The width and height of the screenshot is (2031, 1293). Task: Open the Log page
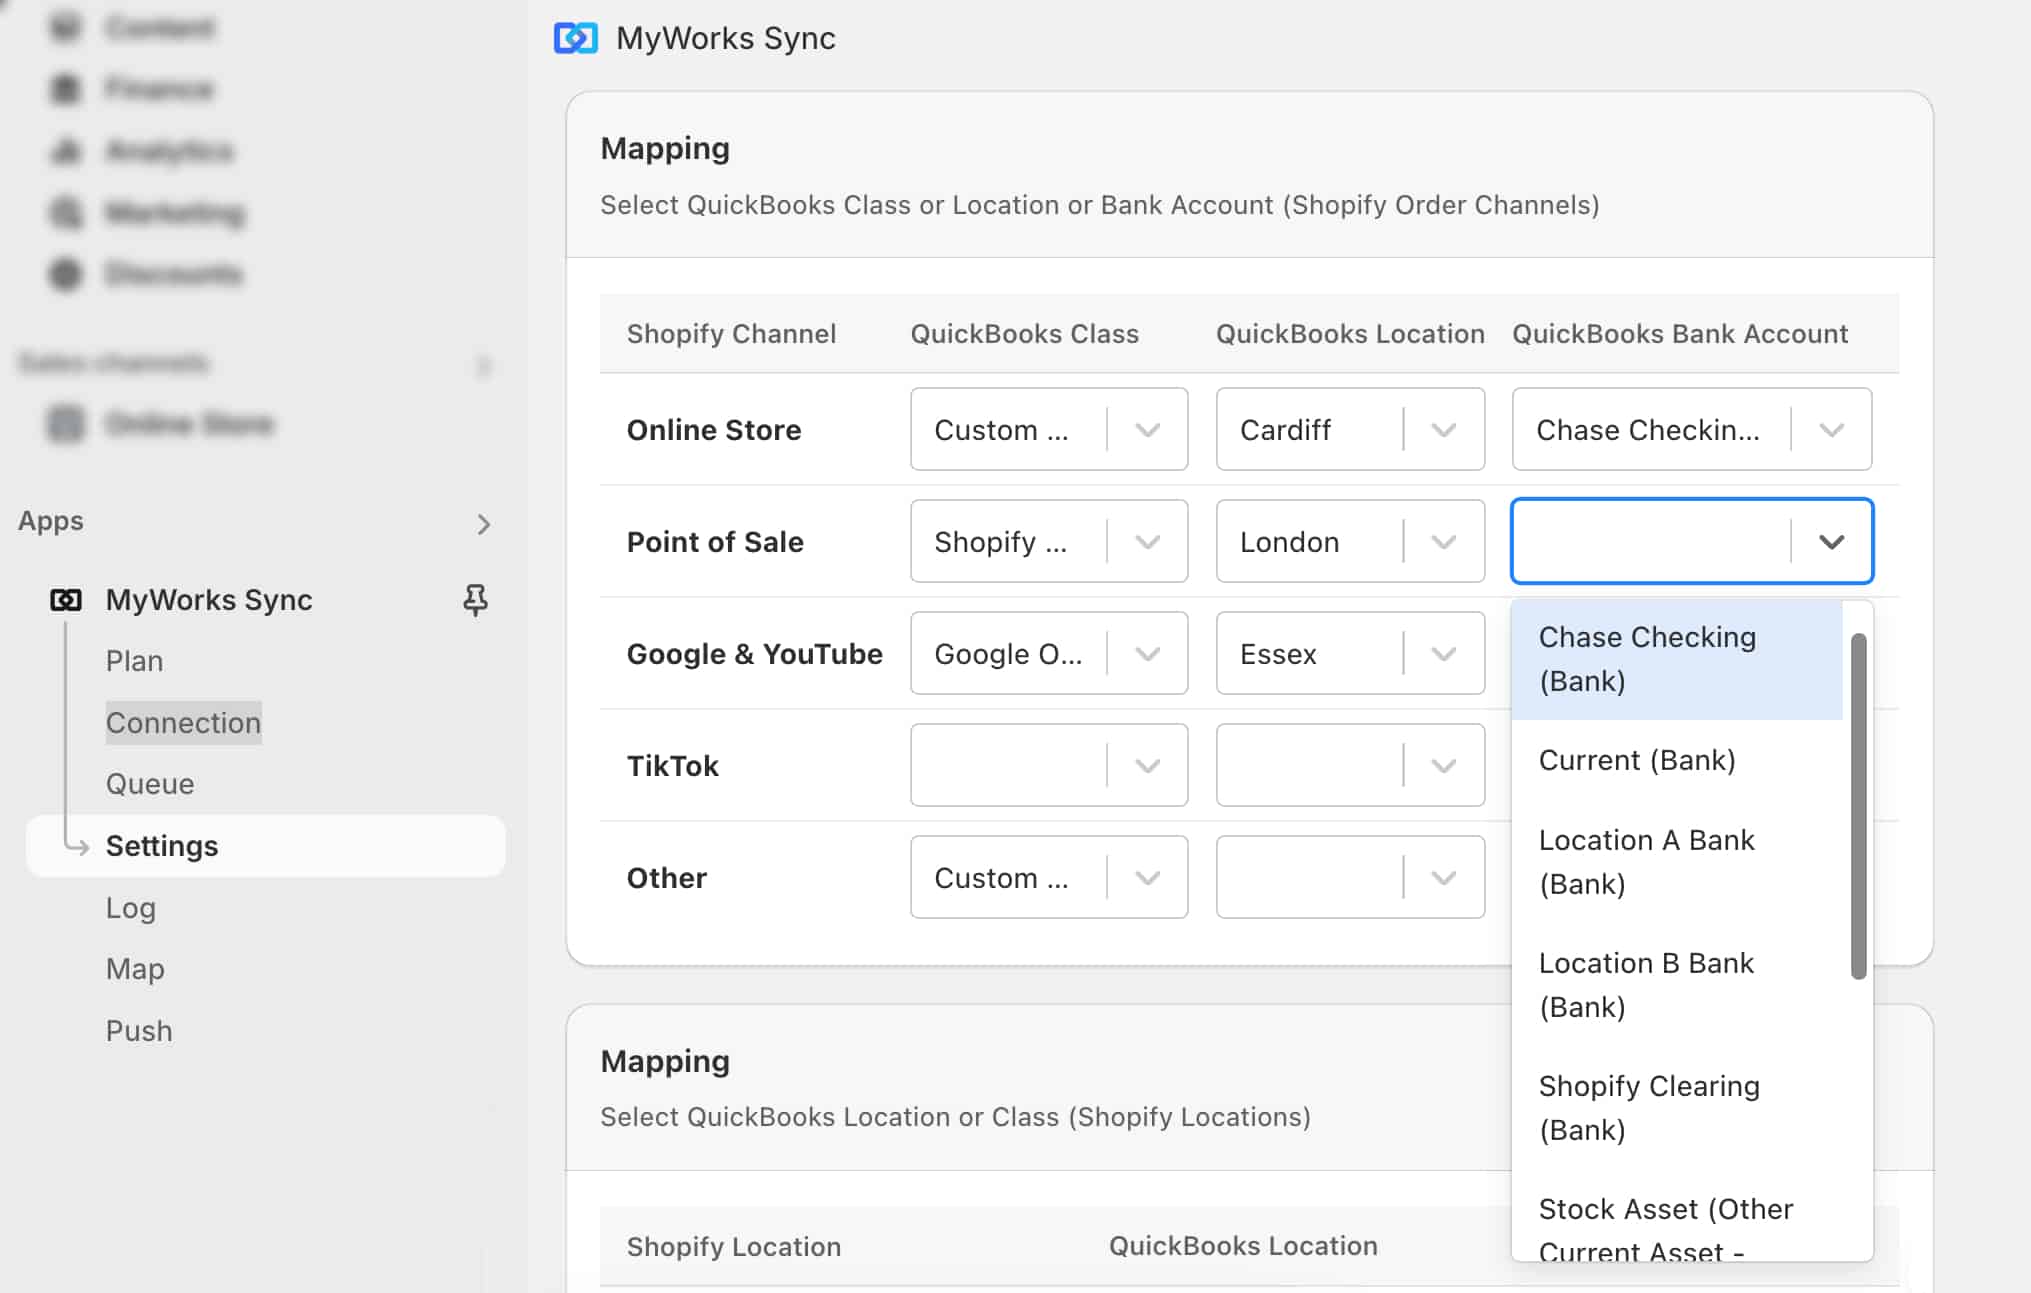[x=130, y=908]
